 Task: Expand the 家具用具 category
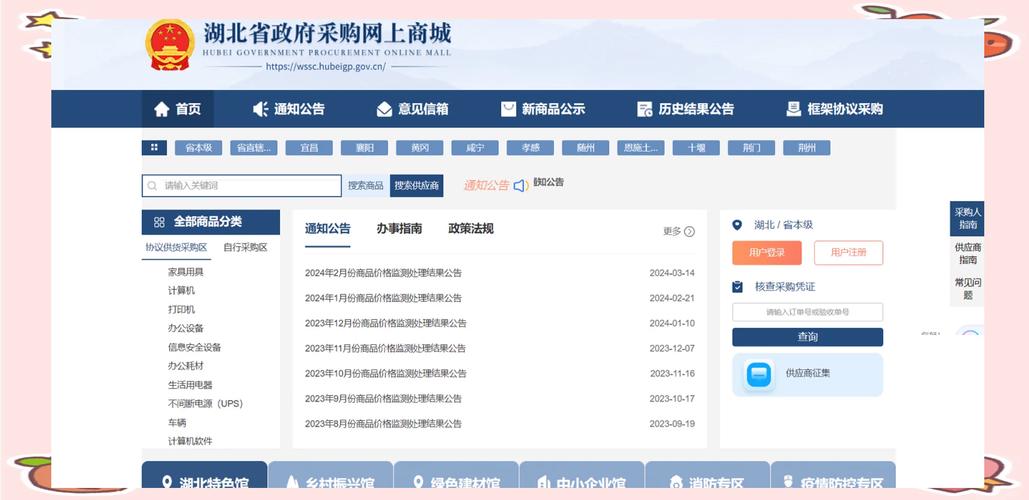click(x=186, y=272)
